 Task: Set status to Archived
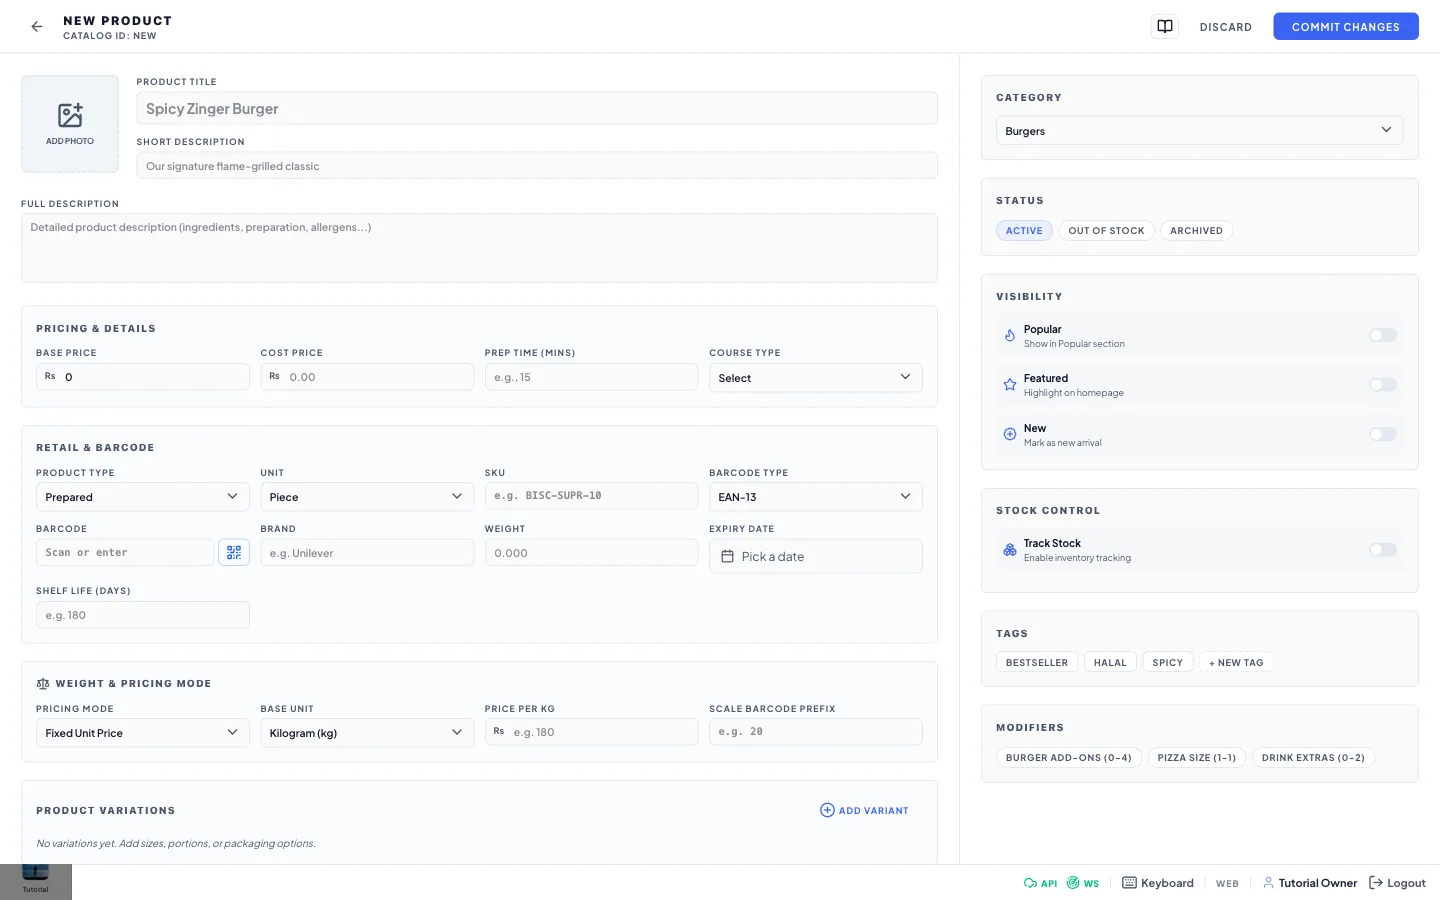tap(1196, 231)
